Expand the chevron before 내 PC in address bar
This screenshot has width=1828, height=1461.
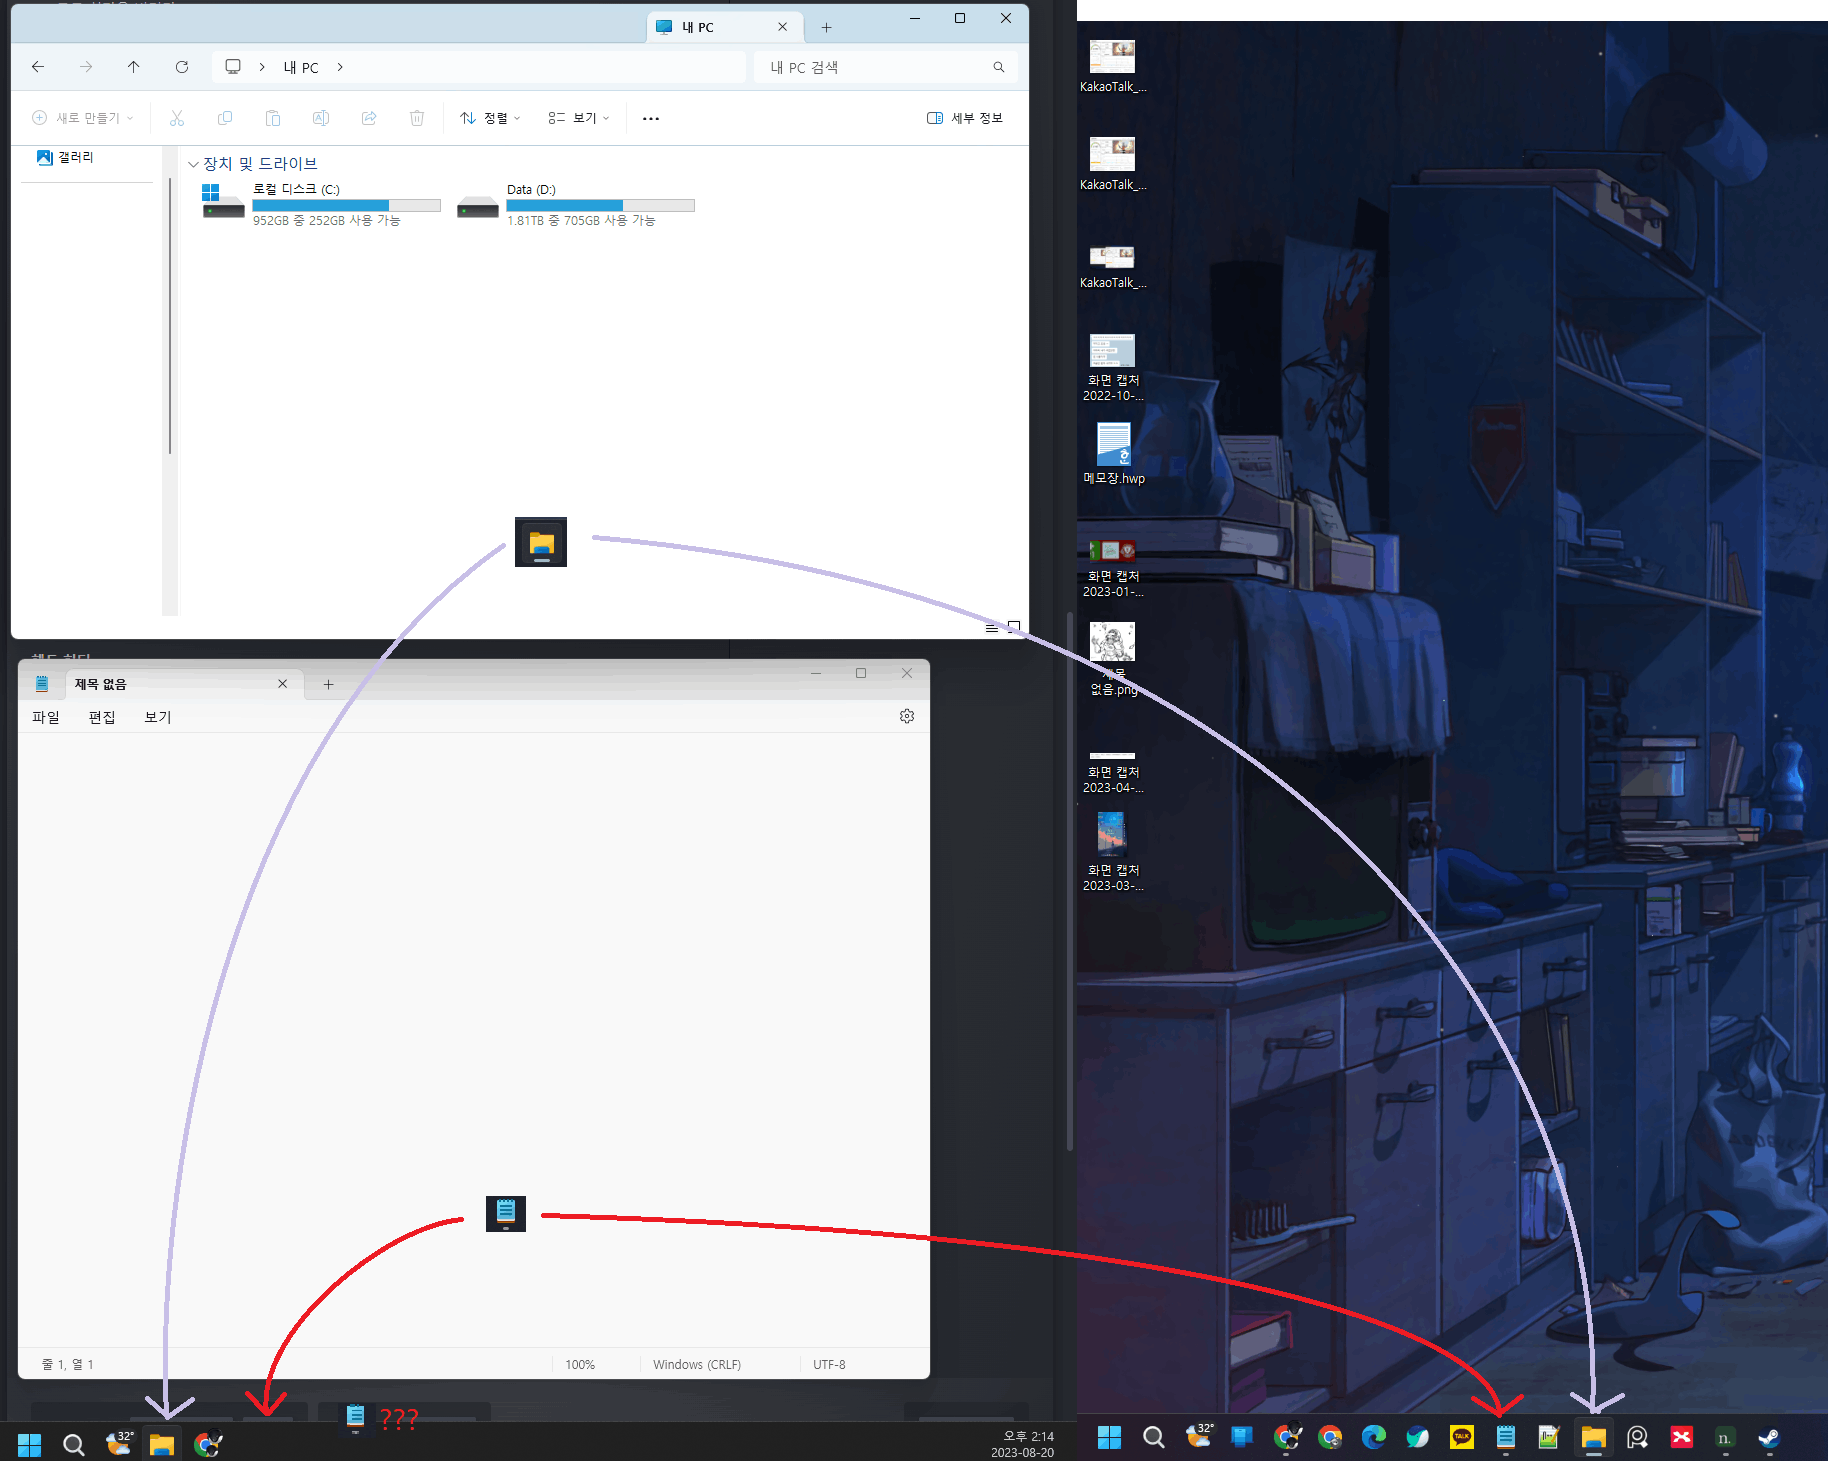[x=262, y=67]
